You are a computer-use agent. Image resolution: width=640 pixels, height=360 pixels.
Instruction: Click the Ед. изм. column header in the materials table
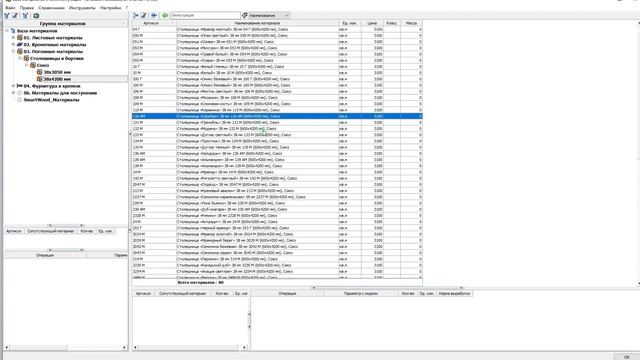(350, 23)
